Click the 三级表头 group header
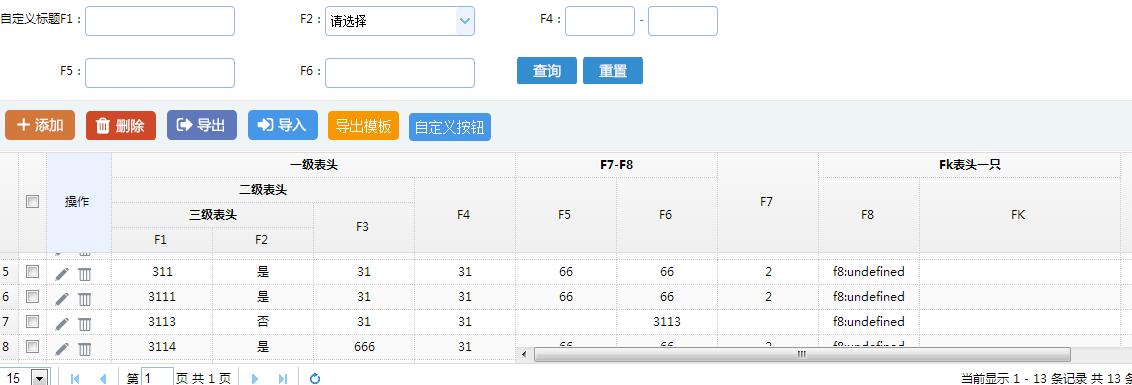 [x=212, y=215]
